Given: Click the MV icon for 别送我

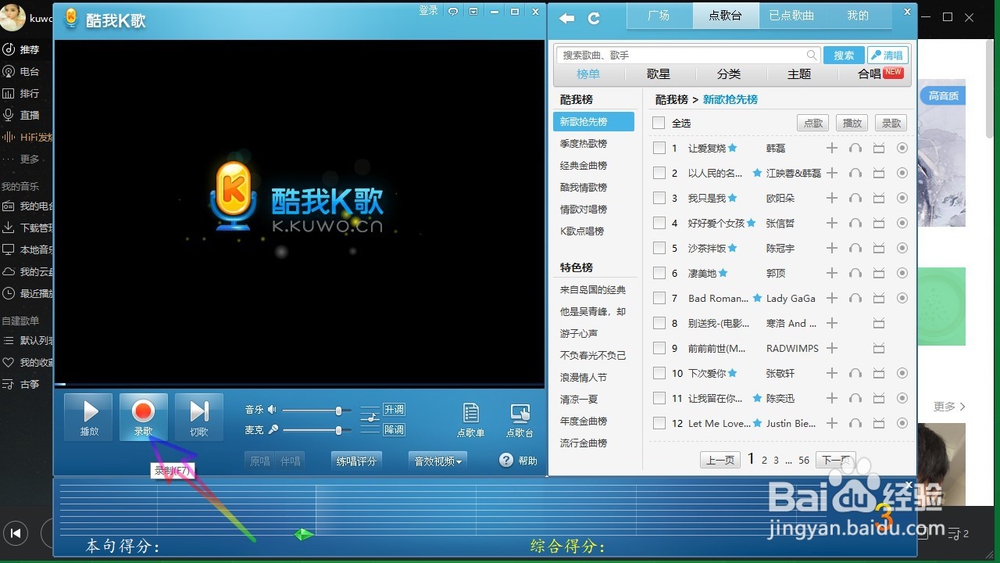Looking at the screenshot, I should [x=879, y=323].
